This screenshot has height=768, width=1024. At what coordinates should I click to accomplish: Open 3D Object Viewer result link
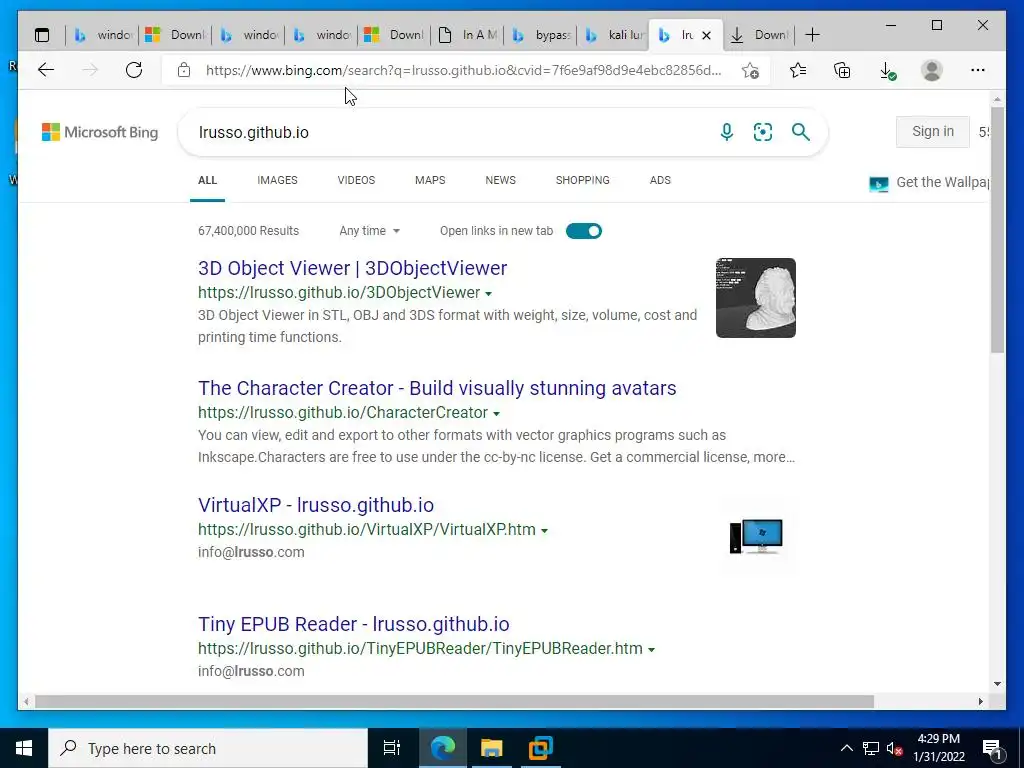tap(353, 268)
